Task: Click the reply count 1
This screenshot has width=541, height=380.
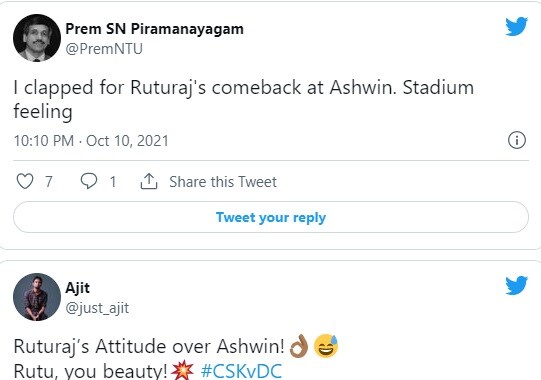Action: 112,182
